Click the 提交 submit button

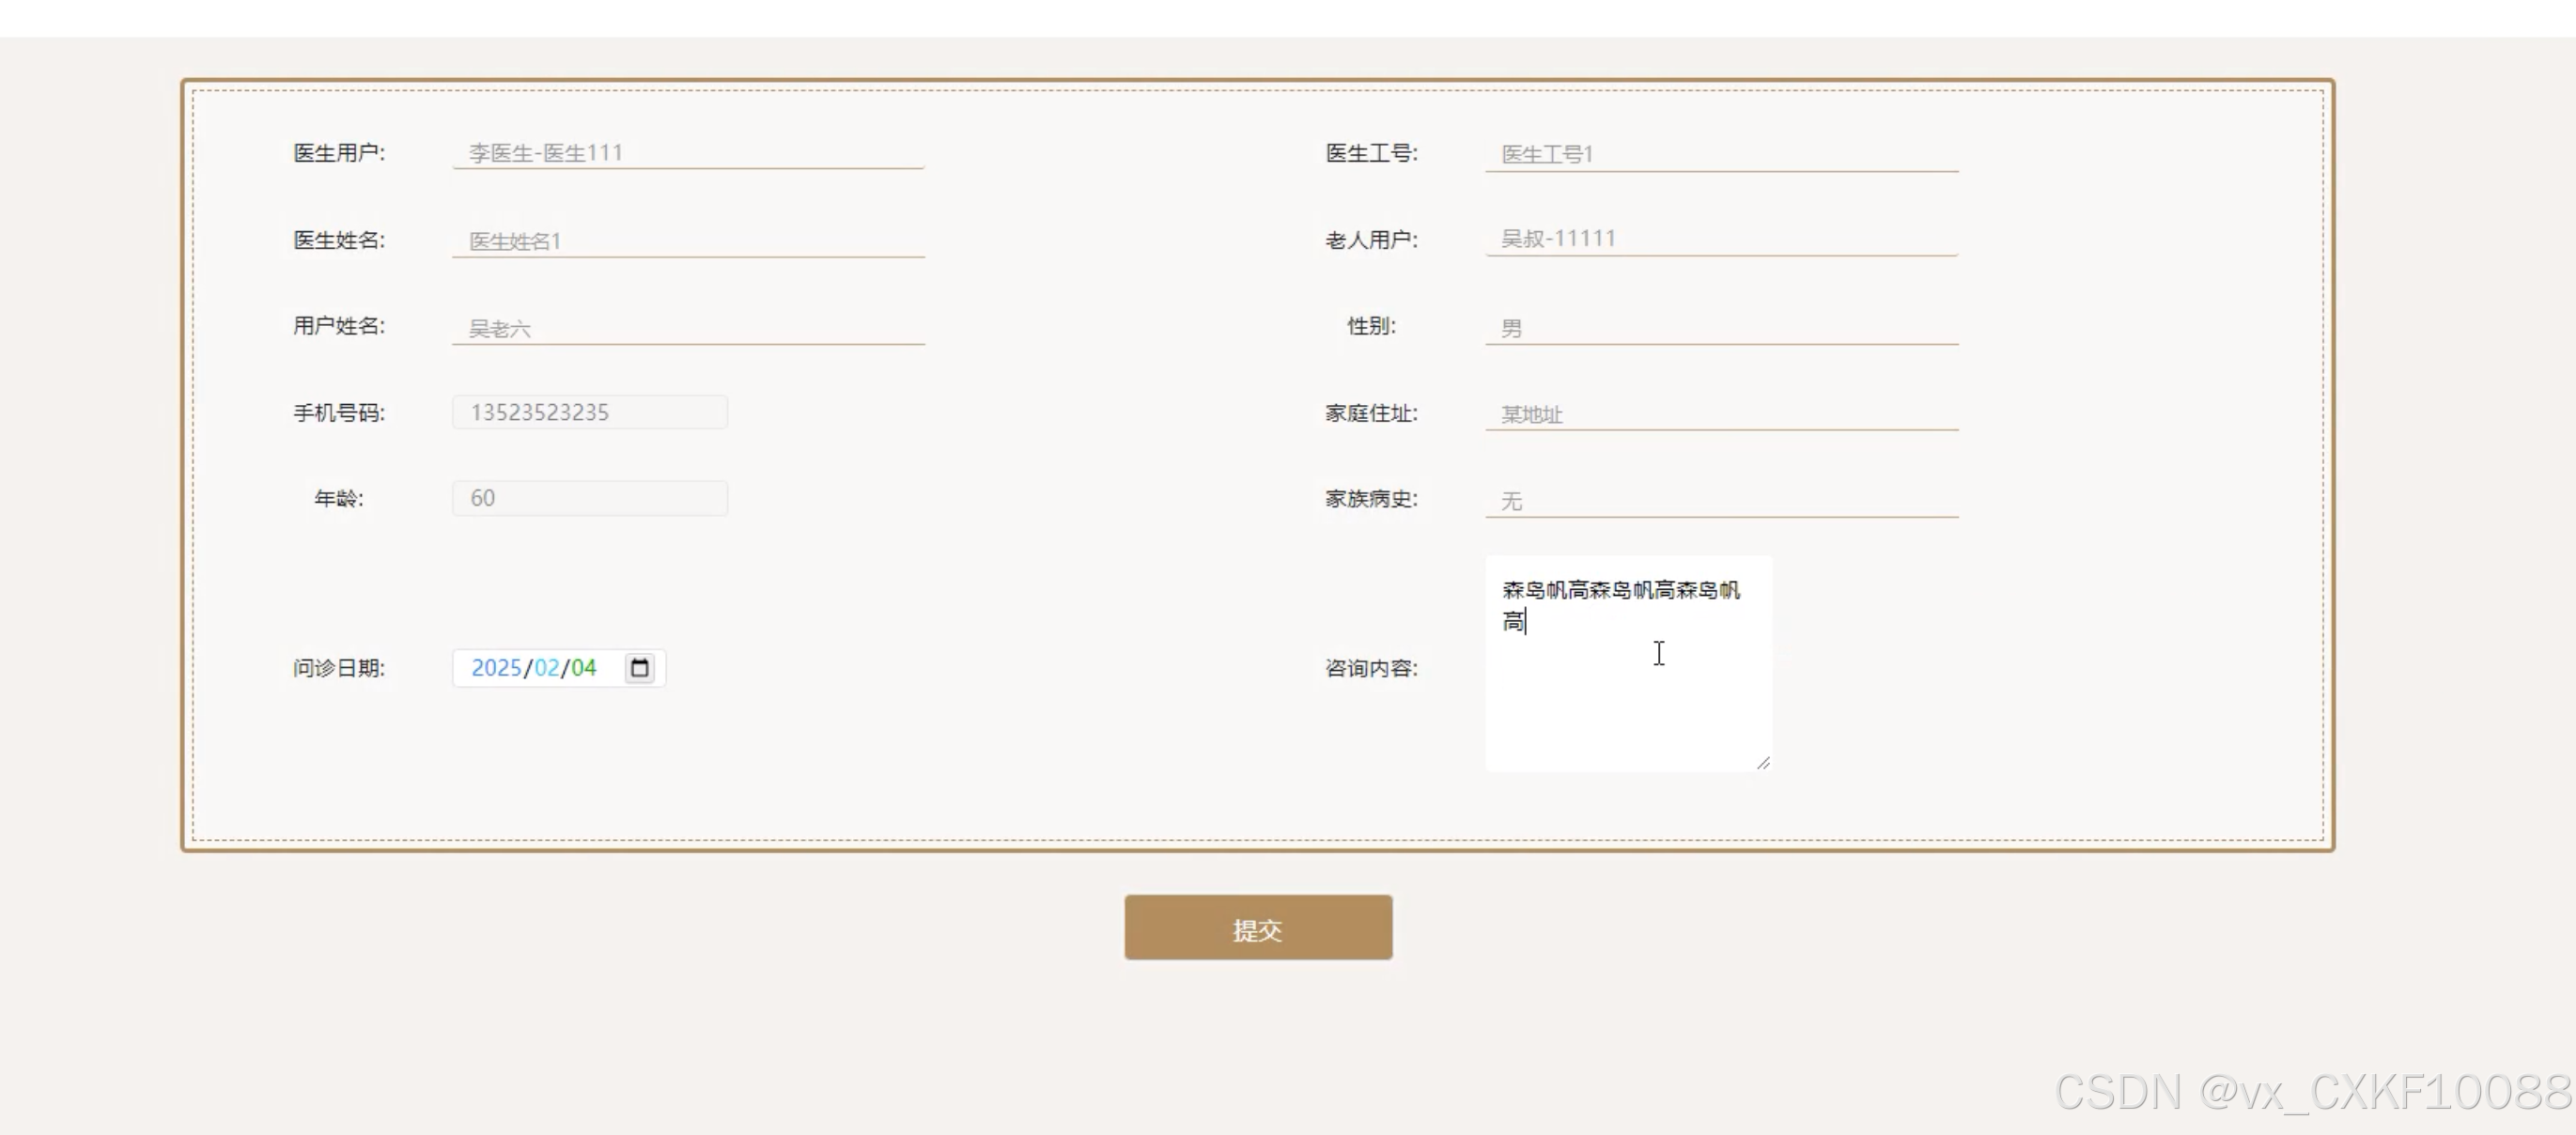[x=1257, y=928]
